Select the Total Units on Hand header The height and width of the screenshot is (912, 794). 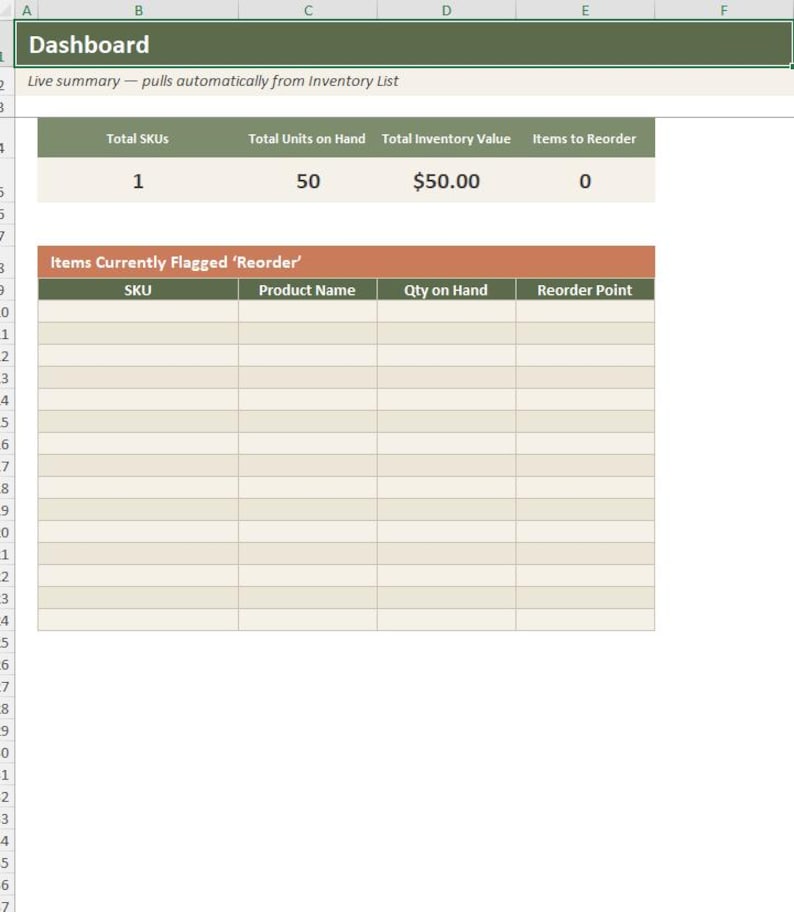(x=307, y=138)
